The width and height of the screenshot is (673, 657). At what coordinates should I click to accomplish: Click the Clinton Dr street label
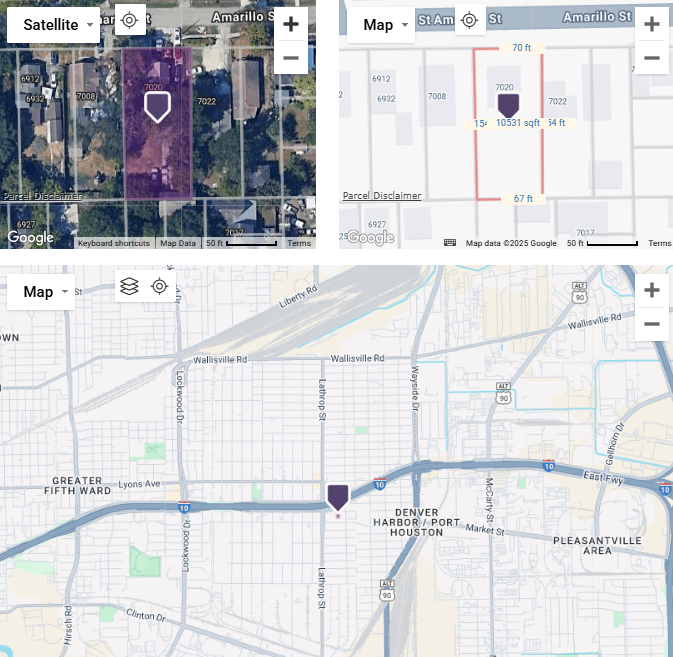[146, 615]
